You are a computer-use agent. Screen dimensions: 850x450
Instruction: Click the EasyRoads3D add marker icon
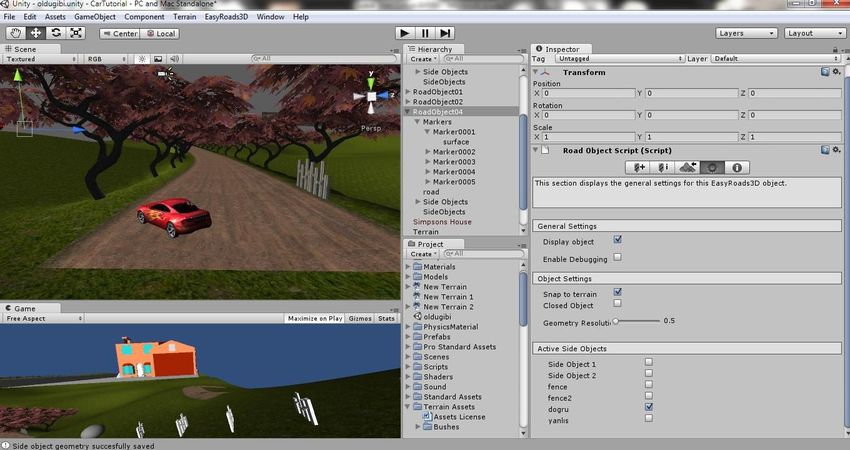tap(637, 167)
